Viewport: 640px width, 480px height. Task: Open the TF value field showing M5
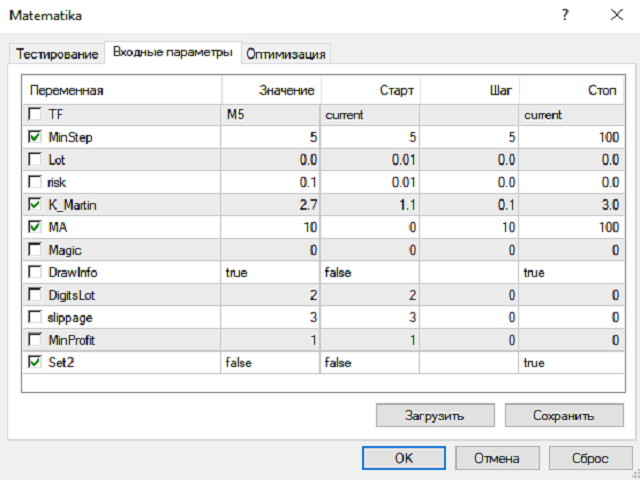coord(270,115)
